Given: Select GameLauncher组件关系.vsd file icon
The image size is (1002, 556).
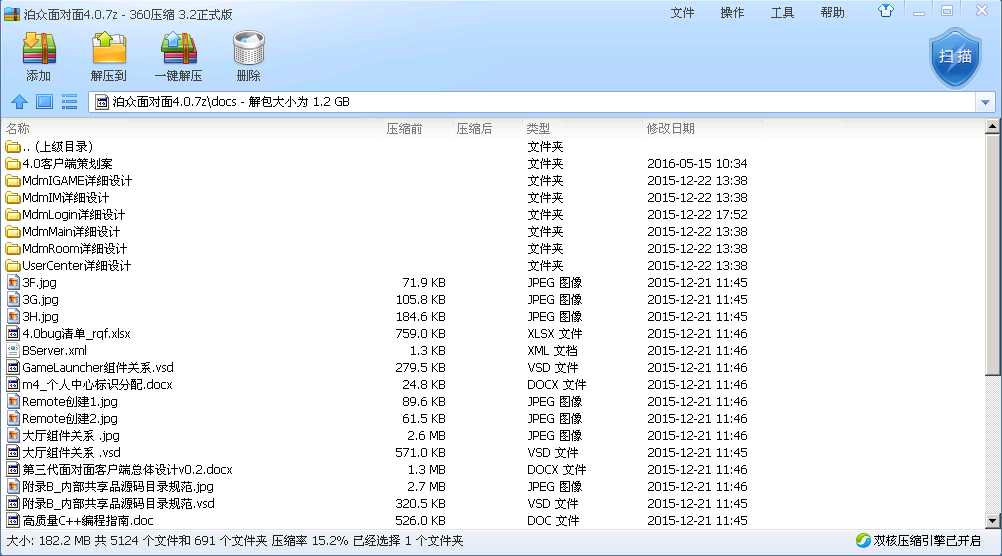Looking at the screenshot, I should (13, 367).
